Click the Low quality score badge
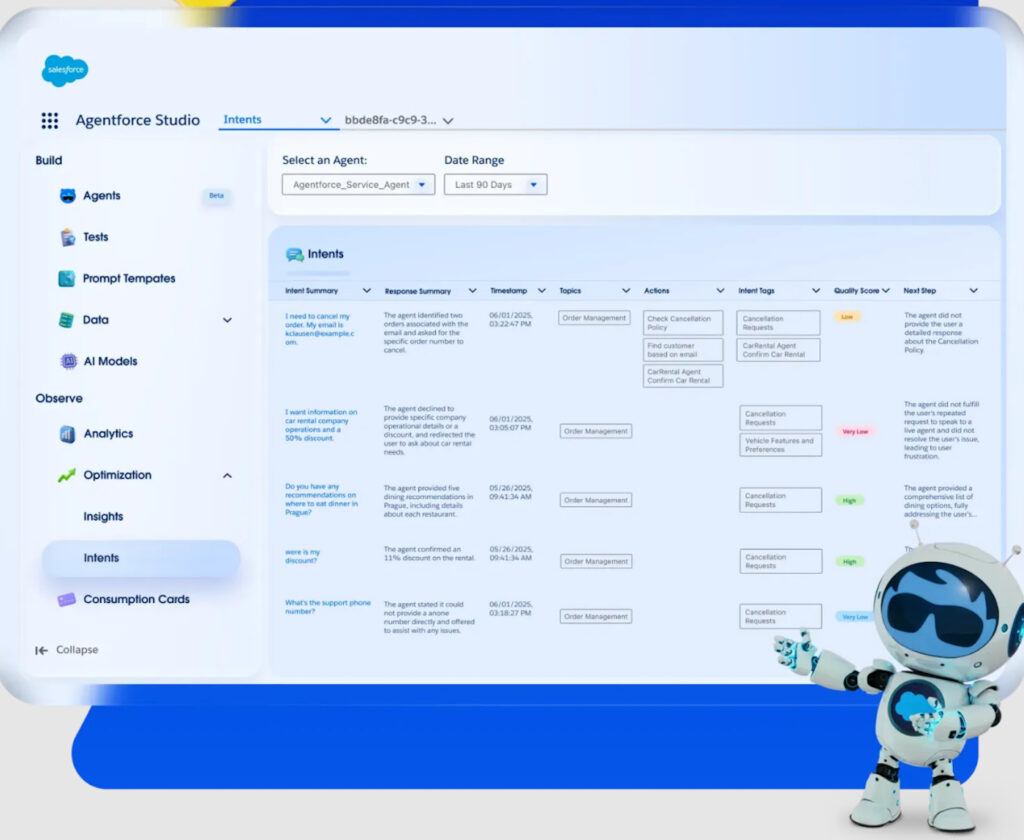The height and width of the screenshot is (840, 1024). 847,317
